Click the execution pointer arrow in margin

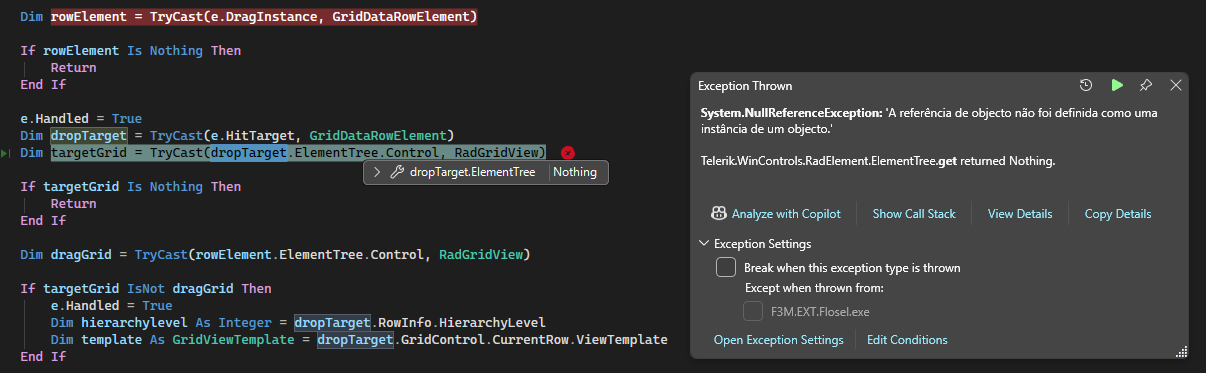pyautogui.click(x=6, y=153)
